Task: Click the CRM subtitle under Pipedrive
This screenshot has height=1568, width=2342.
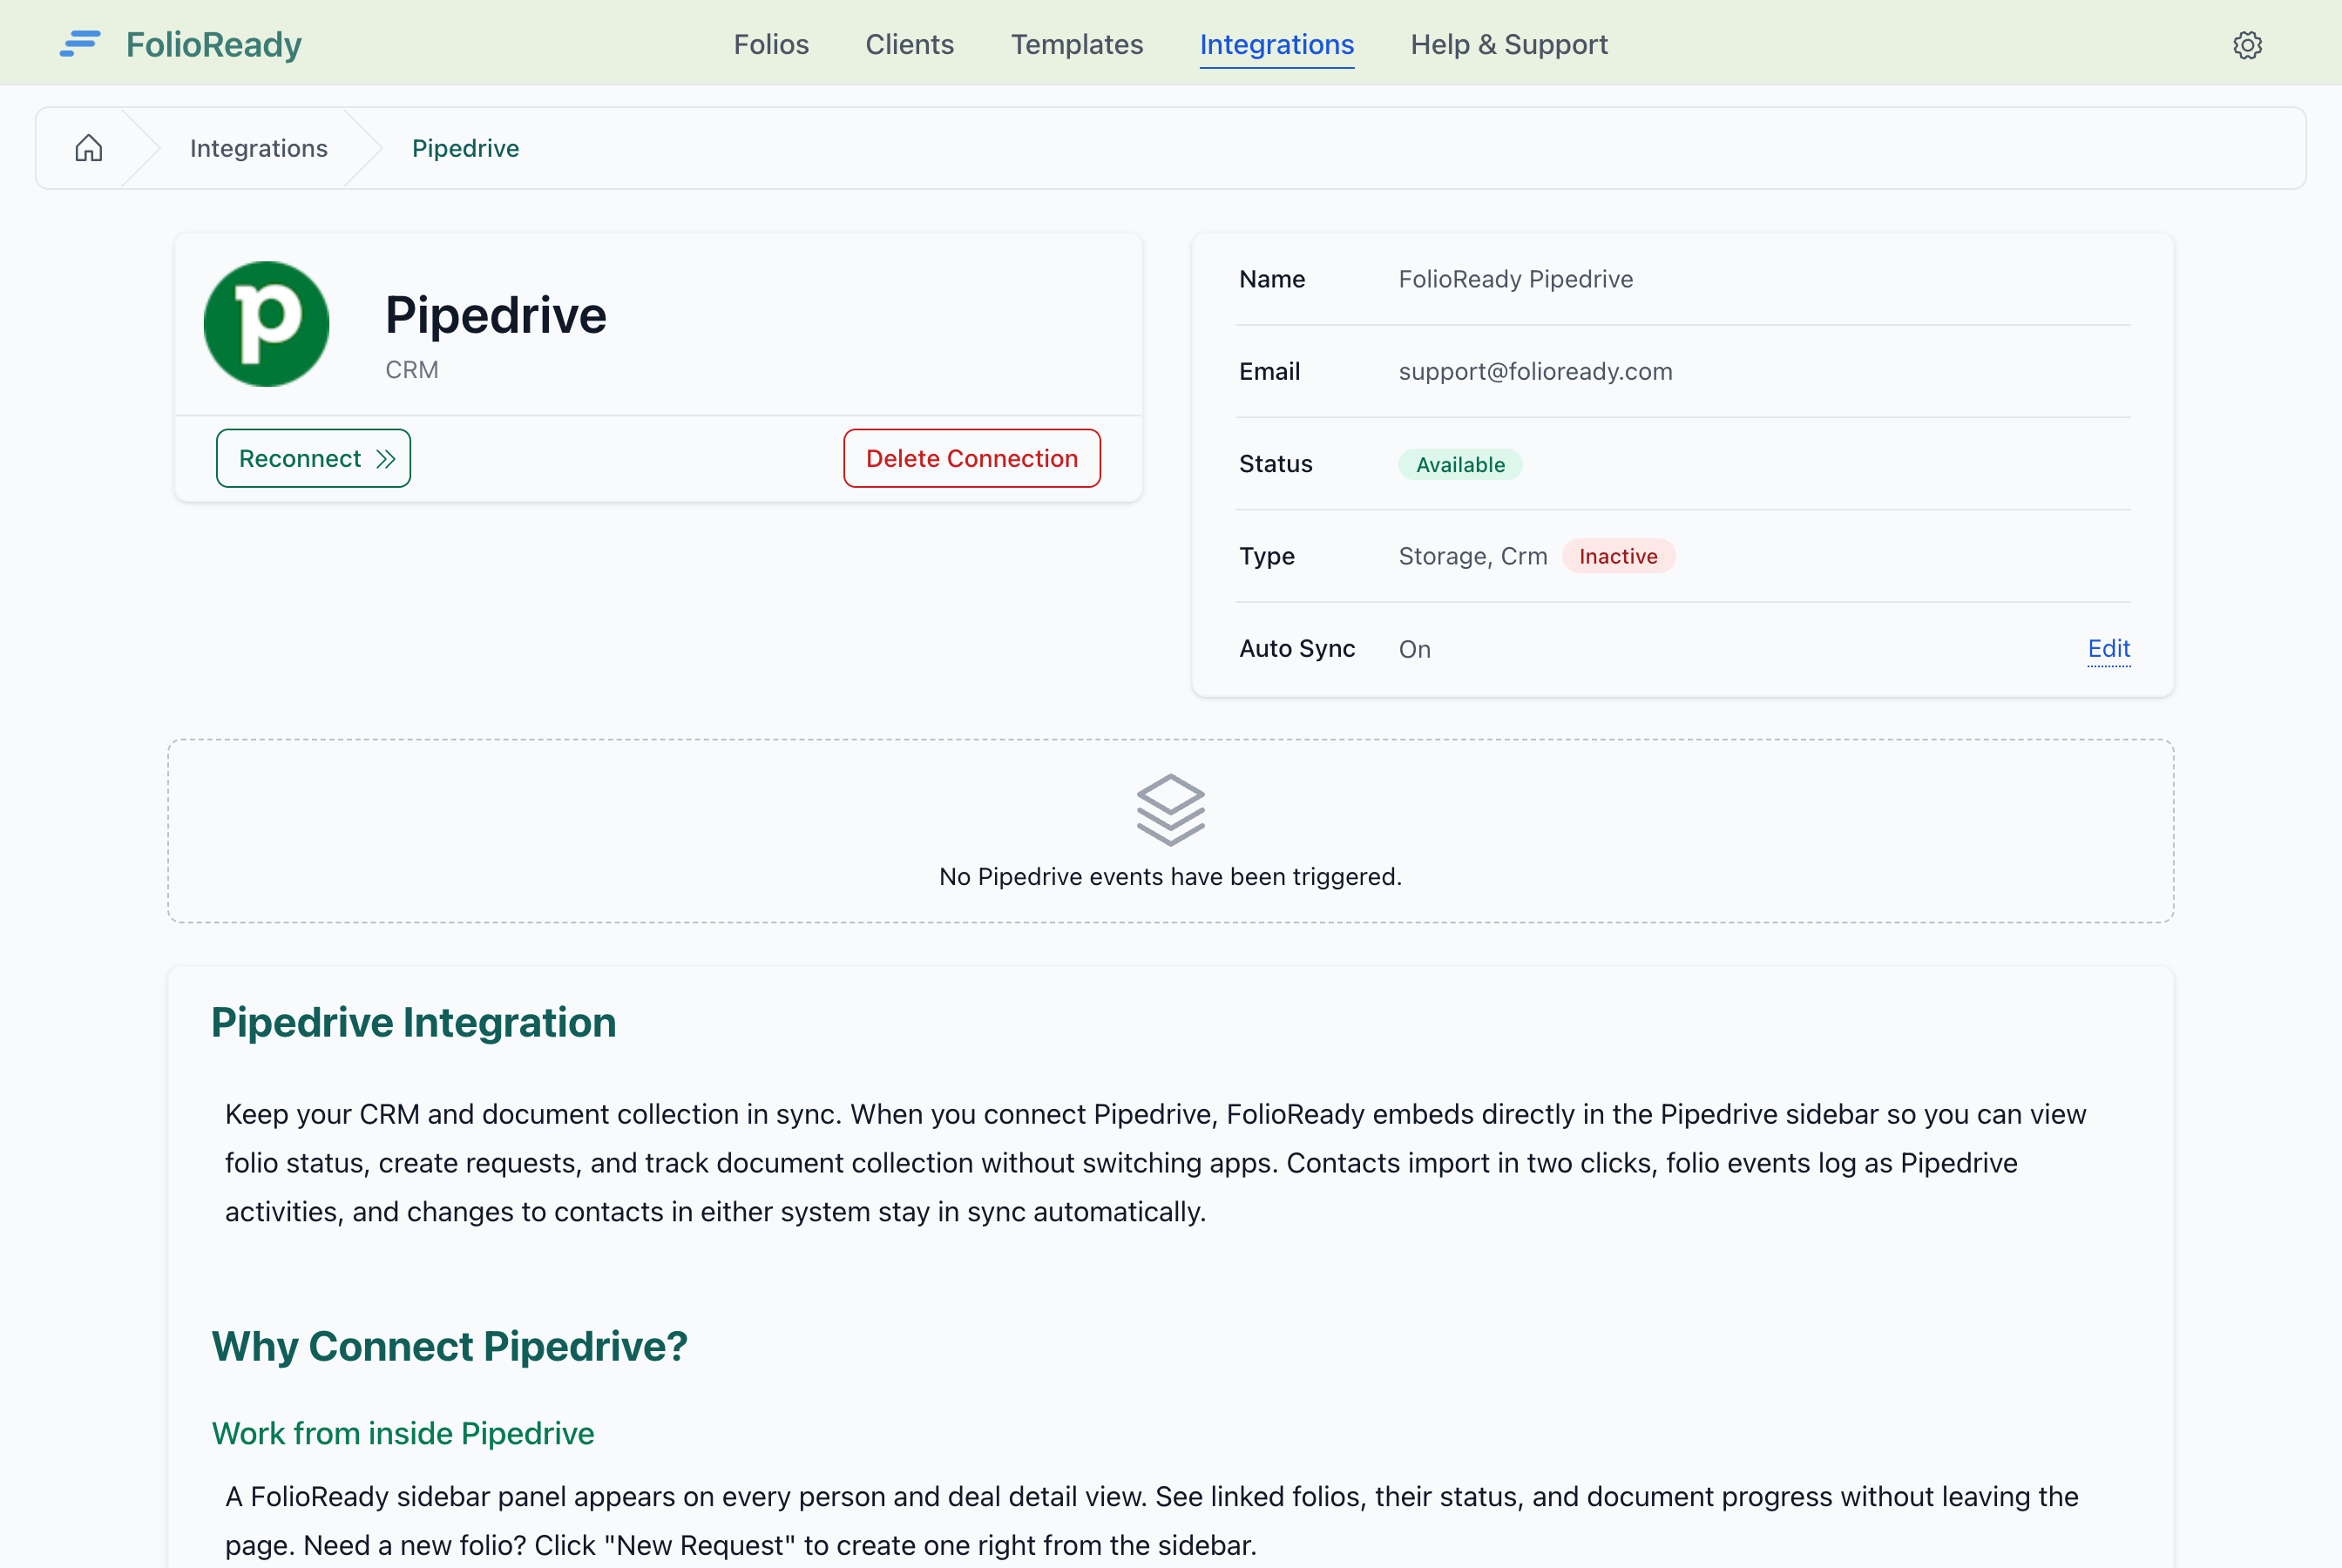Action: click(411, 369)
